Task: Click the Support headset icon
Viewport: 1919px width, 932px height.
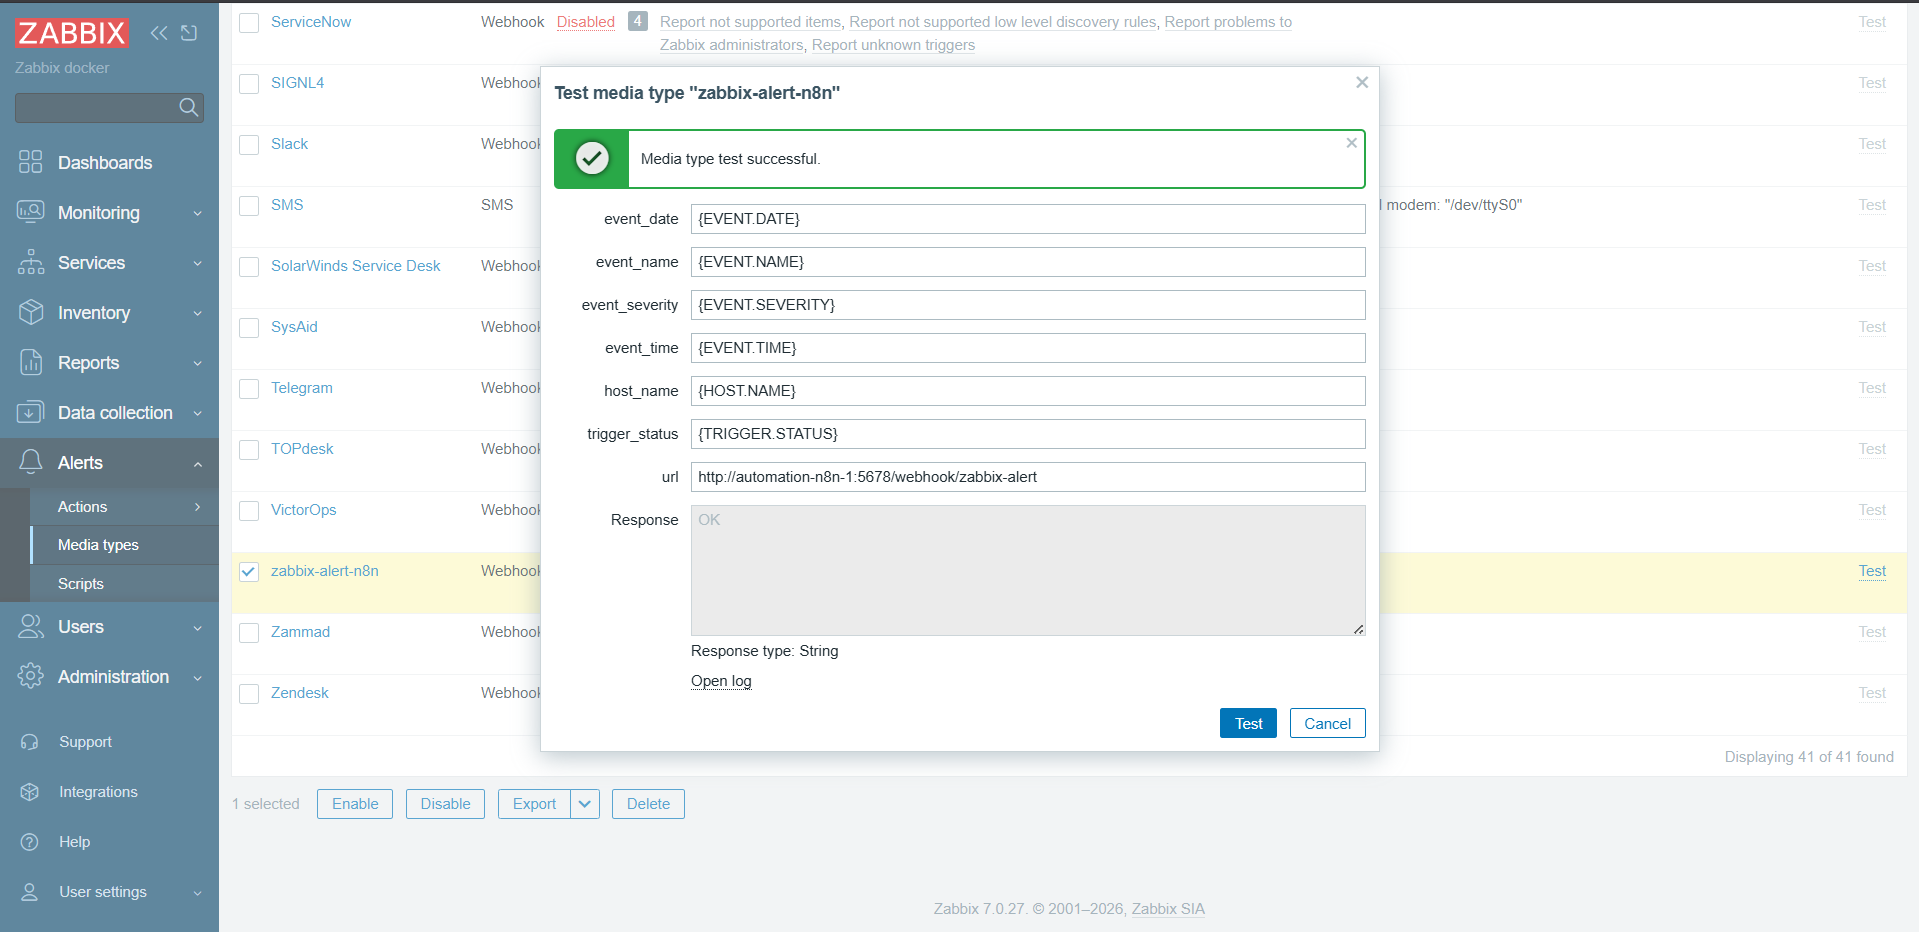Action: 30,742
